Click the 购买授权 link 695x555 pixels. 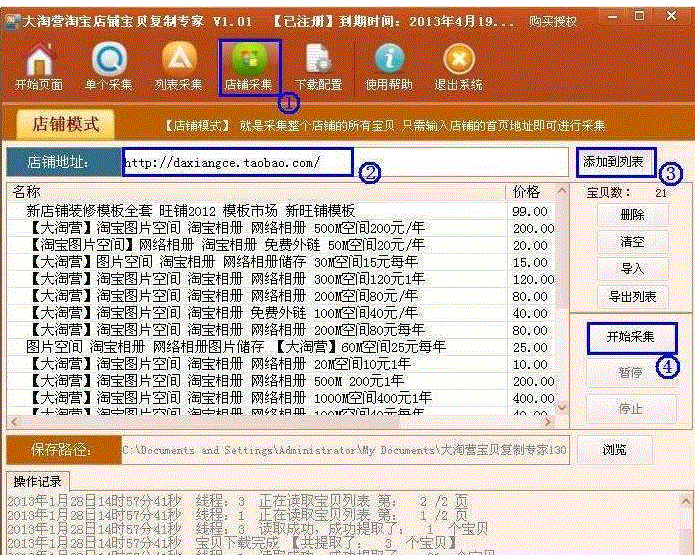(x=553, y=21)
